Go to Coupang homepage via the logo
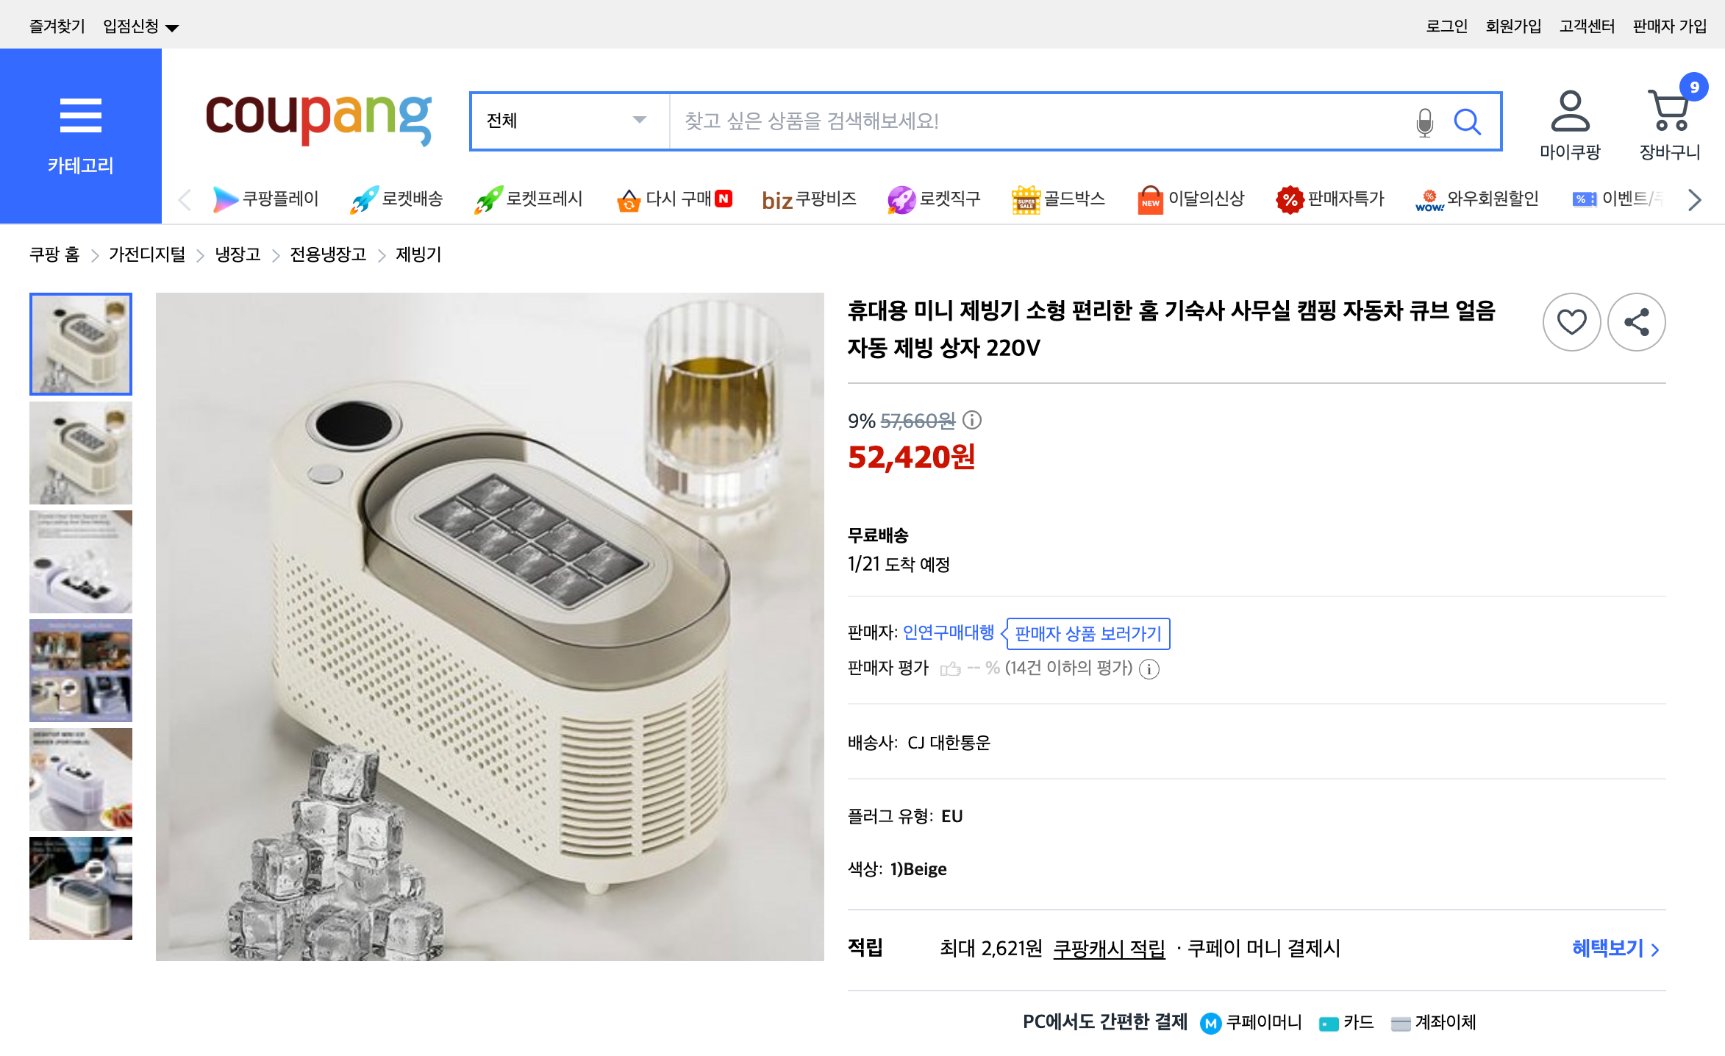The height and width of the screenshot is (1056, 1725). (x=320, y=117)
